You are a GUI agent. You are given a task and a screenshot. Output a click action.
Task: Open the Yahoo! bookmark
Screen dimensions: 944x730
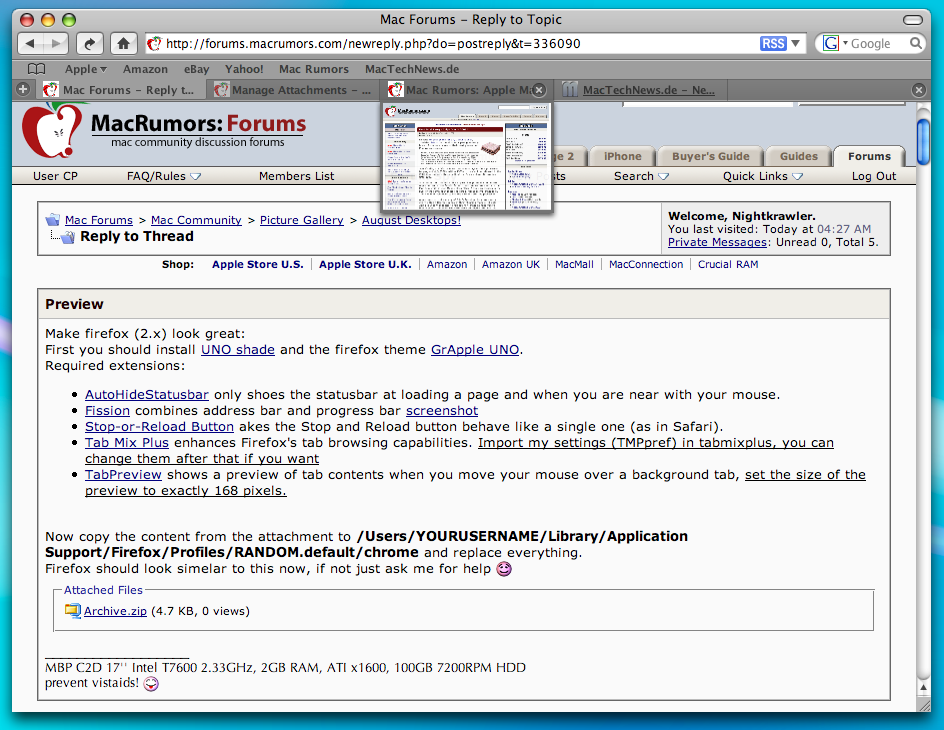coord(244,69)
